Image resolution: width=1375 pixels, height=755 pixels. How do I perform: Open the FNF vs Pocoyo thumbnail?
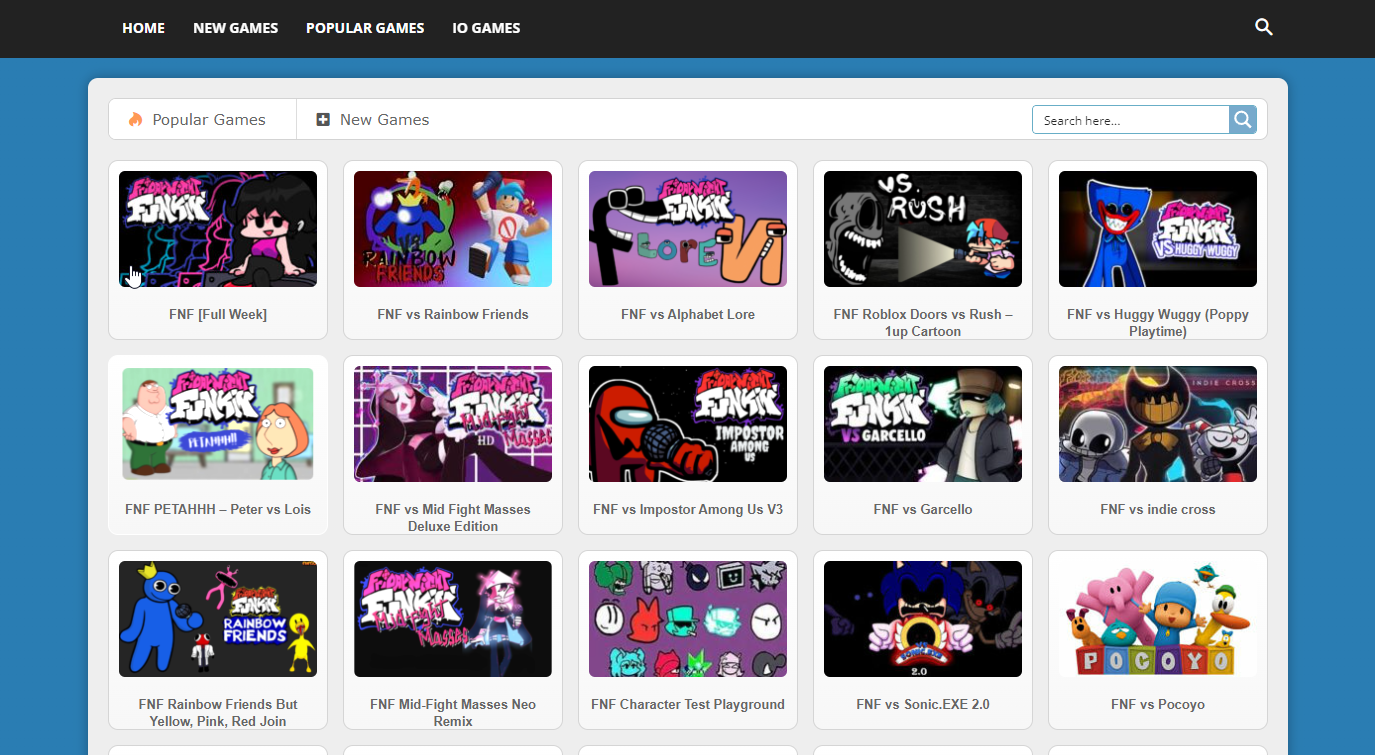1158,619
